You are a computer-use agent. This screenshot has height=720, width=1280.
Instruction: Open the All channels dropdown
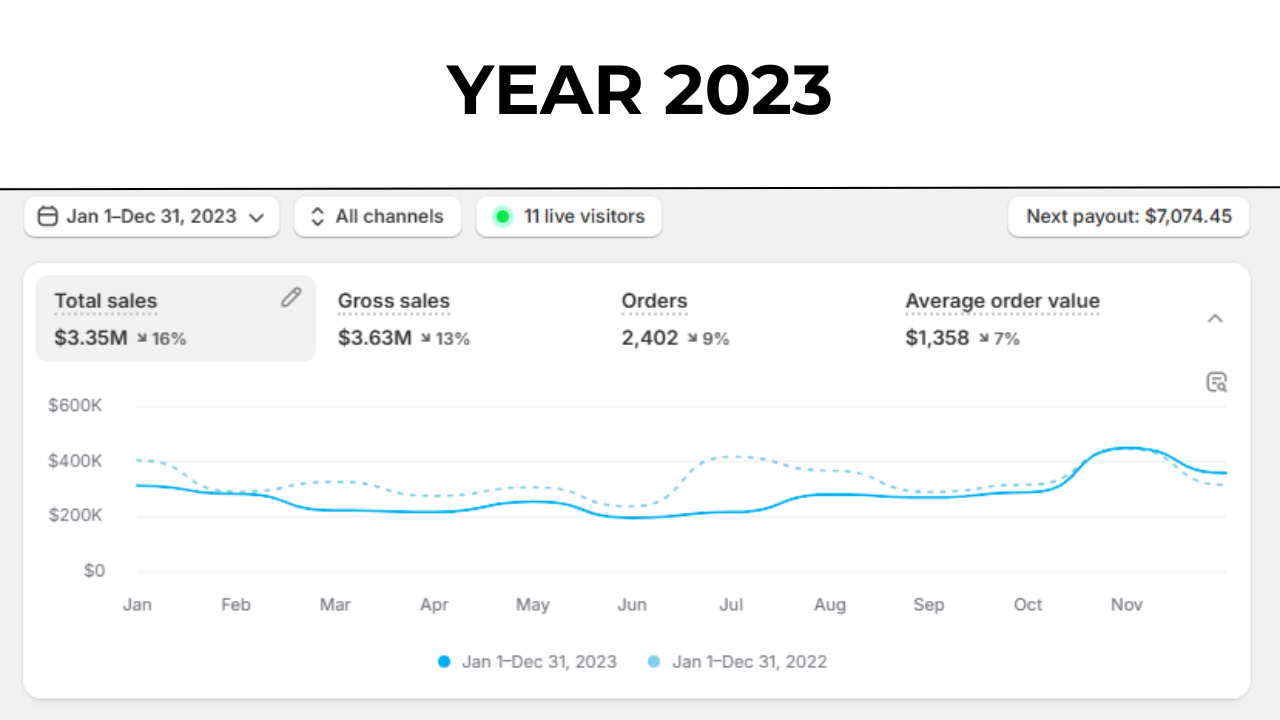[x=377, y=216]
